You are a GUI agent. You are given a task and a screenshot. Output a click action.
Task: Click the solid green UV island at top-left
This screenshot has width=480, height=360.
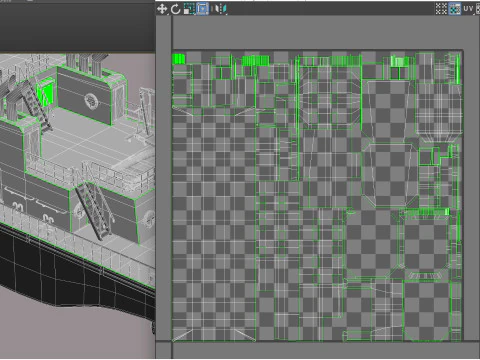pos(178,59)
